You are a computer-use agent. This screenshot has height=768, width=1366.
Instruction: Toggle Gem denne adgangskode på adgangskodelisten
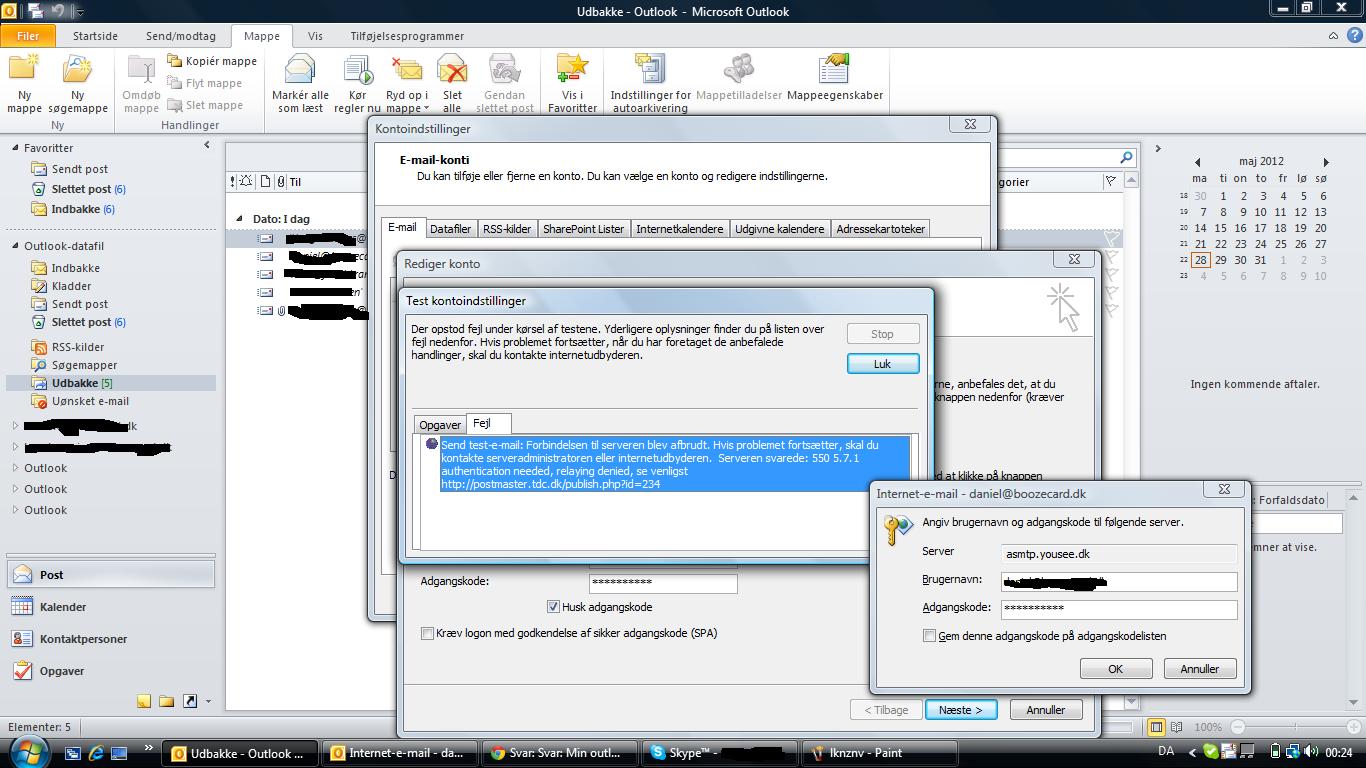click(x=929, y=636)
